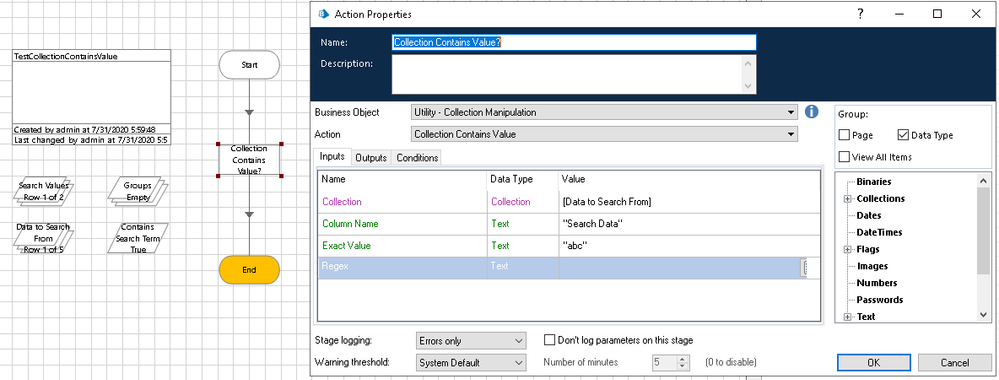Expand the Text tree node
Image resolution: width=999 pixels, height=380 pixels.
(x=847, y=317)
